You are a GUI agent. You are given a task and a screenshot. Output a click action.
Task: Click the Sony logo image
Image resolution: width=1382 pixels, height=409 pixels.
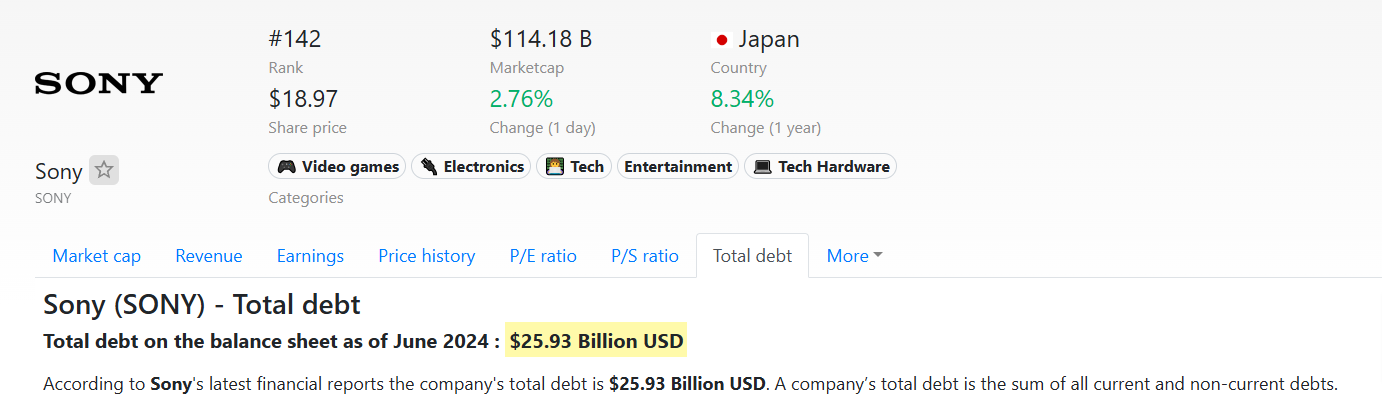tap(98, 83)
